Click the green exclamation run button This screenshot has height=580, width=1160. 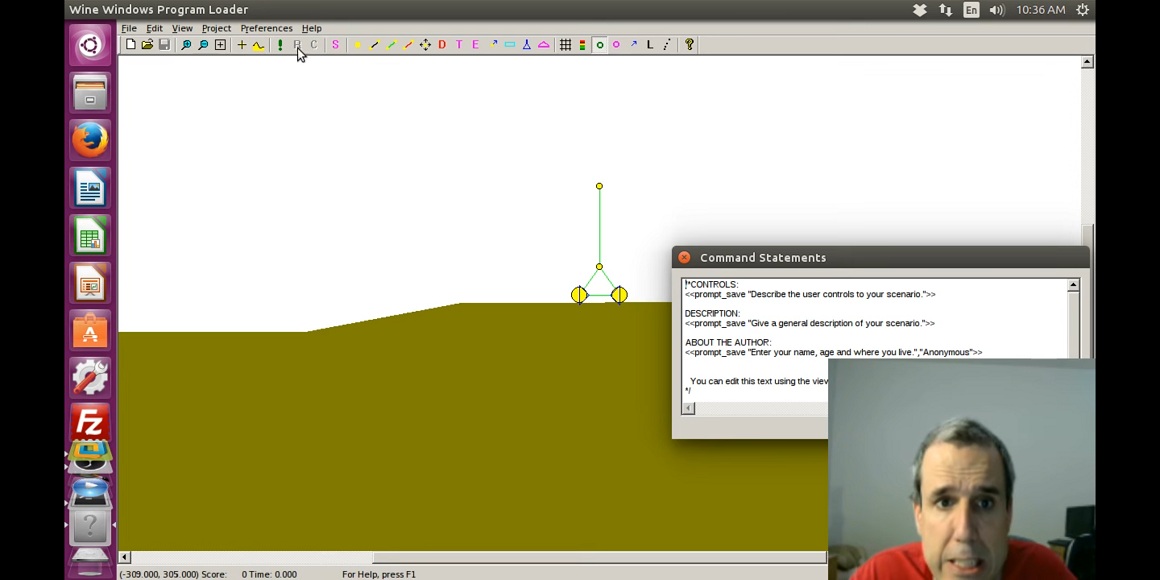click(x=280, y=45)
